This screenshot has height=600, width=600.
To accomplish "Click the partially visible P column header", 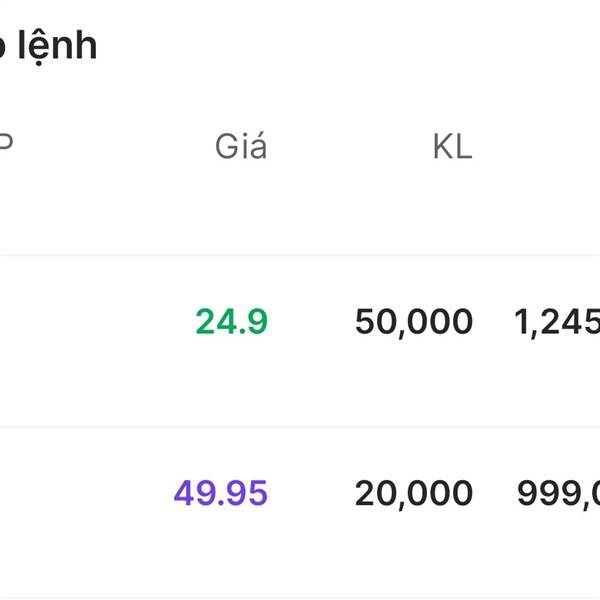I will click(x=6, y=144).
